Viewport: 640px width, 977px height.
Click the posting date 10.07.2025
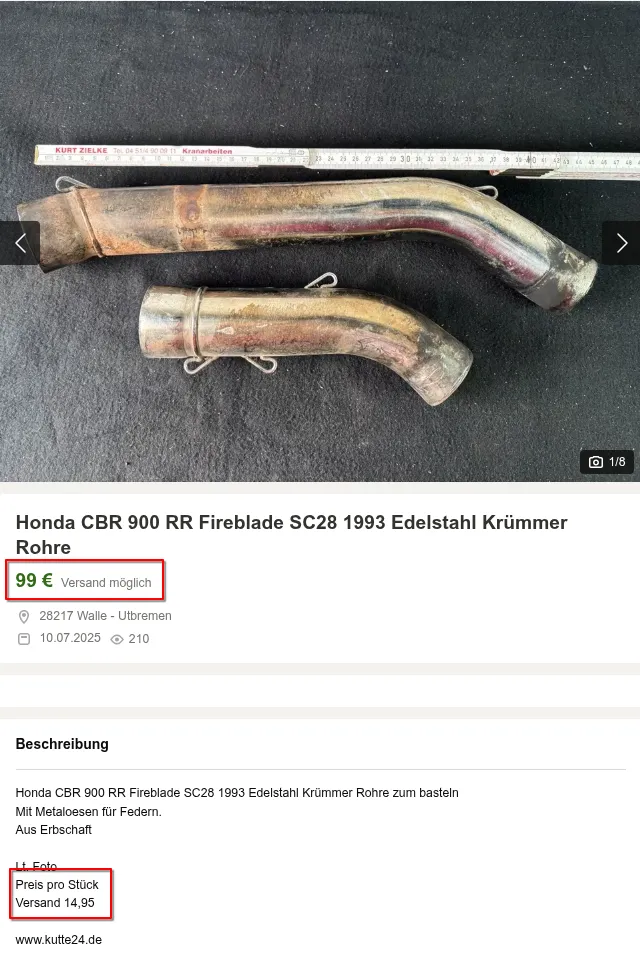tap(70, 638)
